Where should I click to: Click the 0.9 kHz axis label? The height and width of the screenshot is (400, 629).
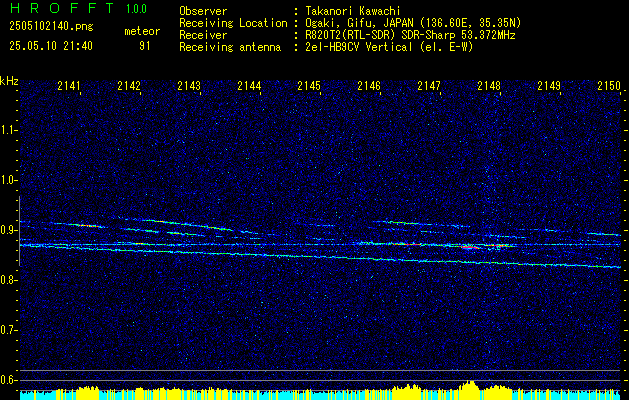click(x=8, y=230)
